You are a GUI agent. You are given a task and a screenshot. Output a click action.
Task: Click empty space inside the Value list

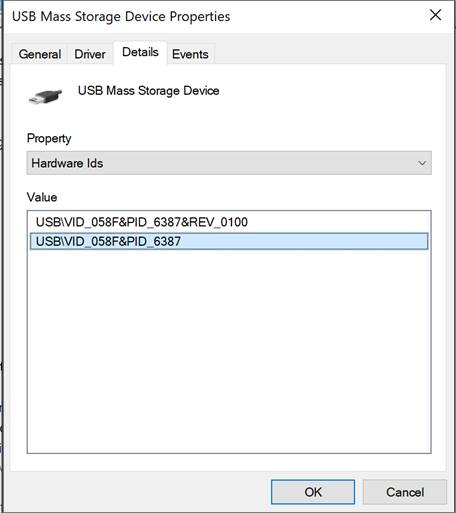point(229,350)
